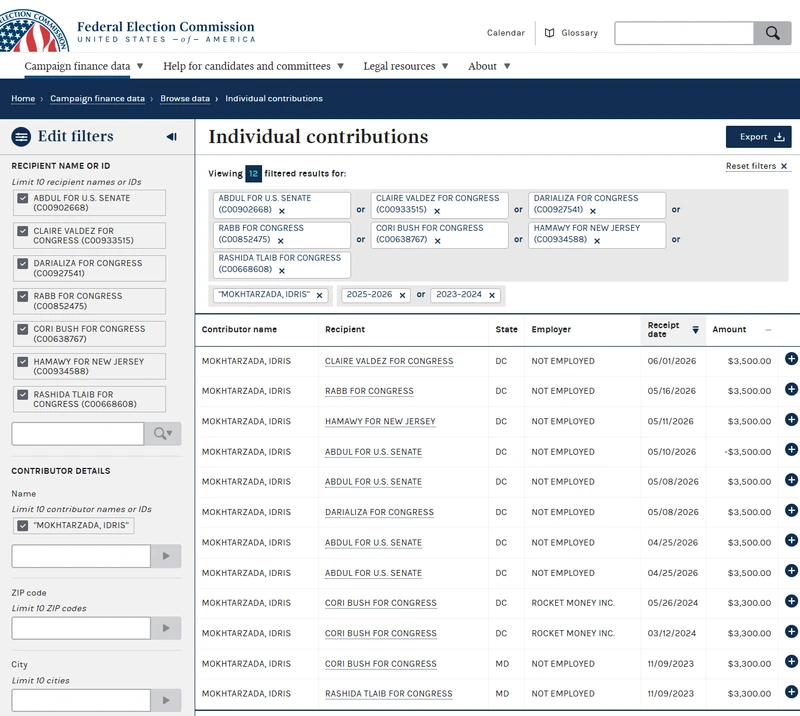
Task: Open the Glossary book icon
Action: coord(549,33)
